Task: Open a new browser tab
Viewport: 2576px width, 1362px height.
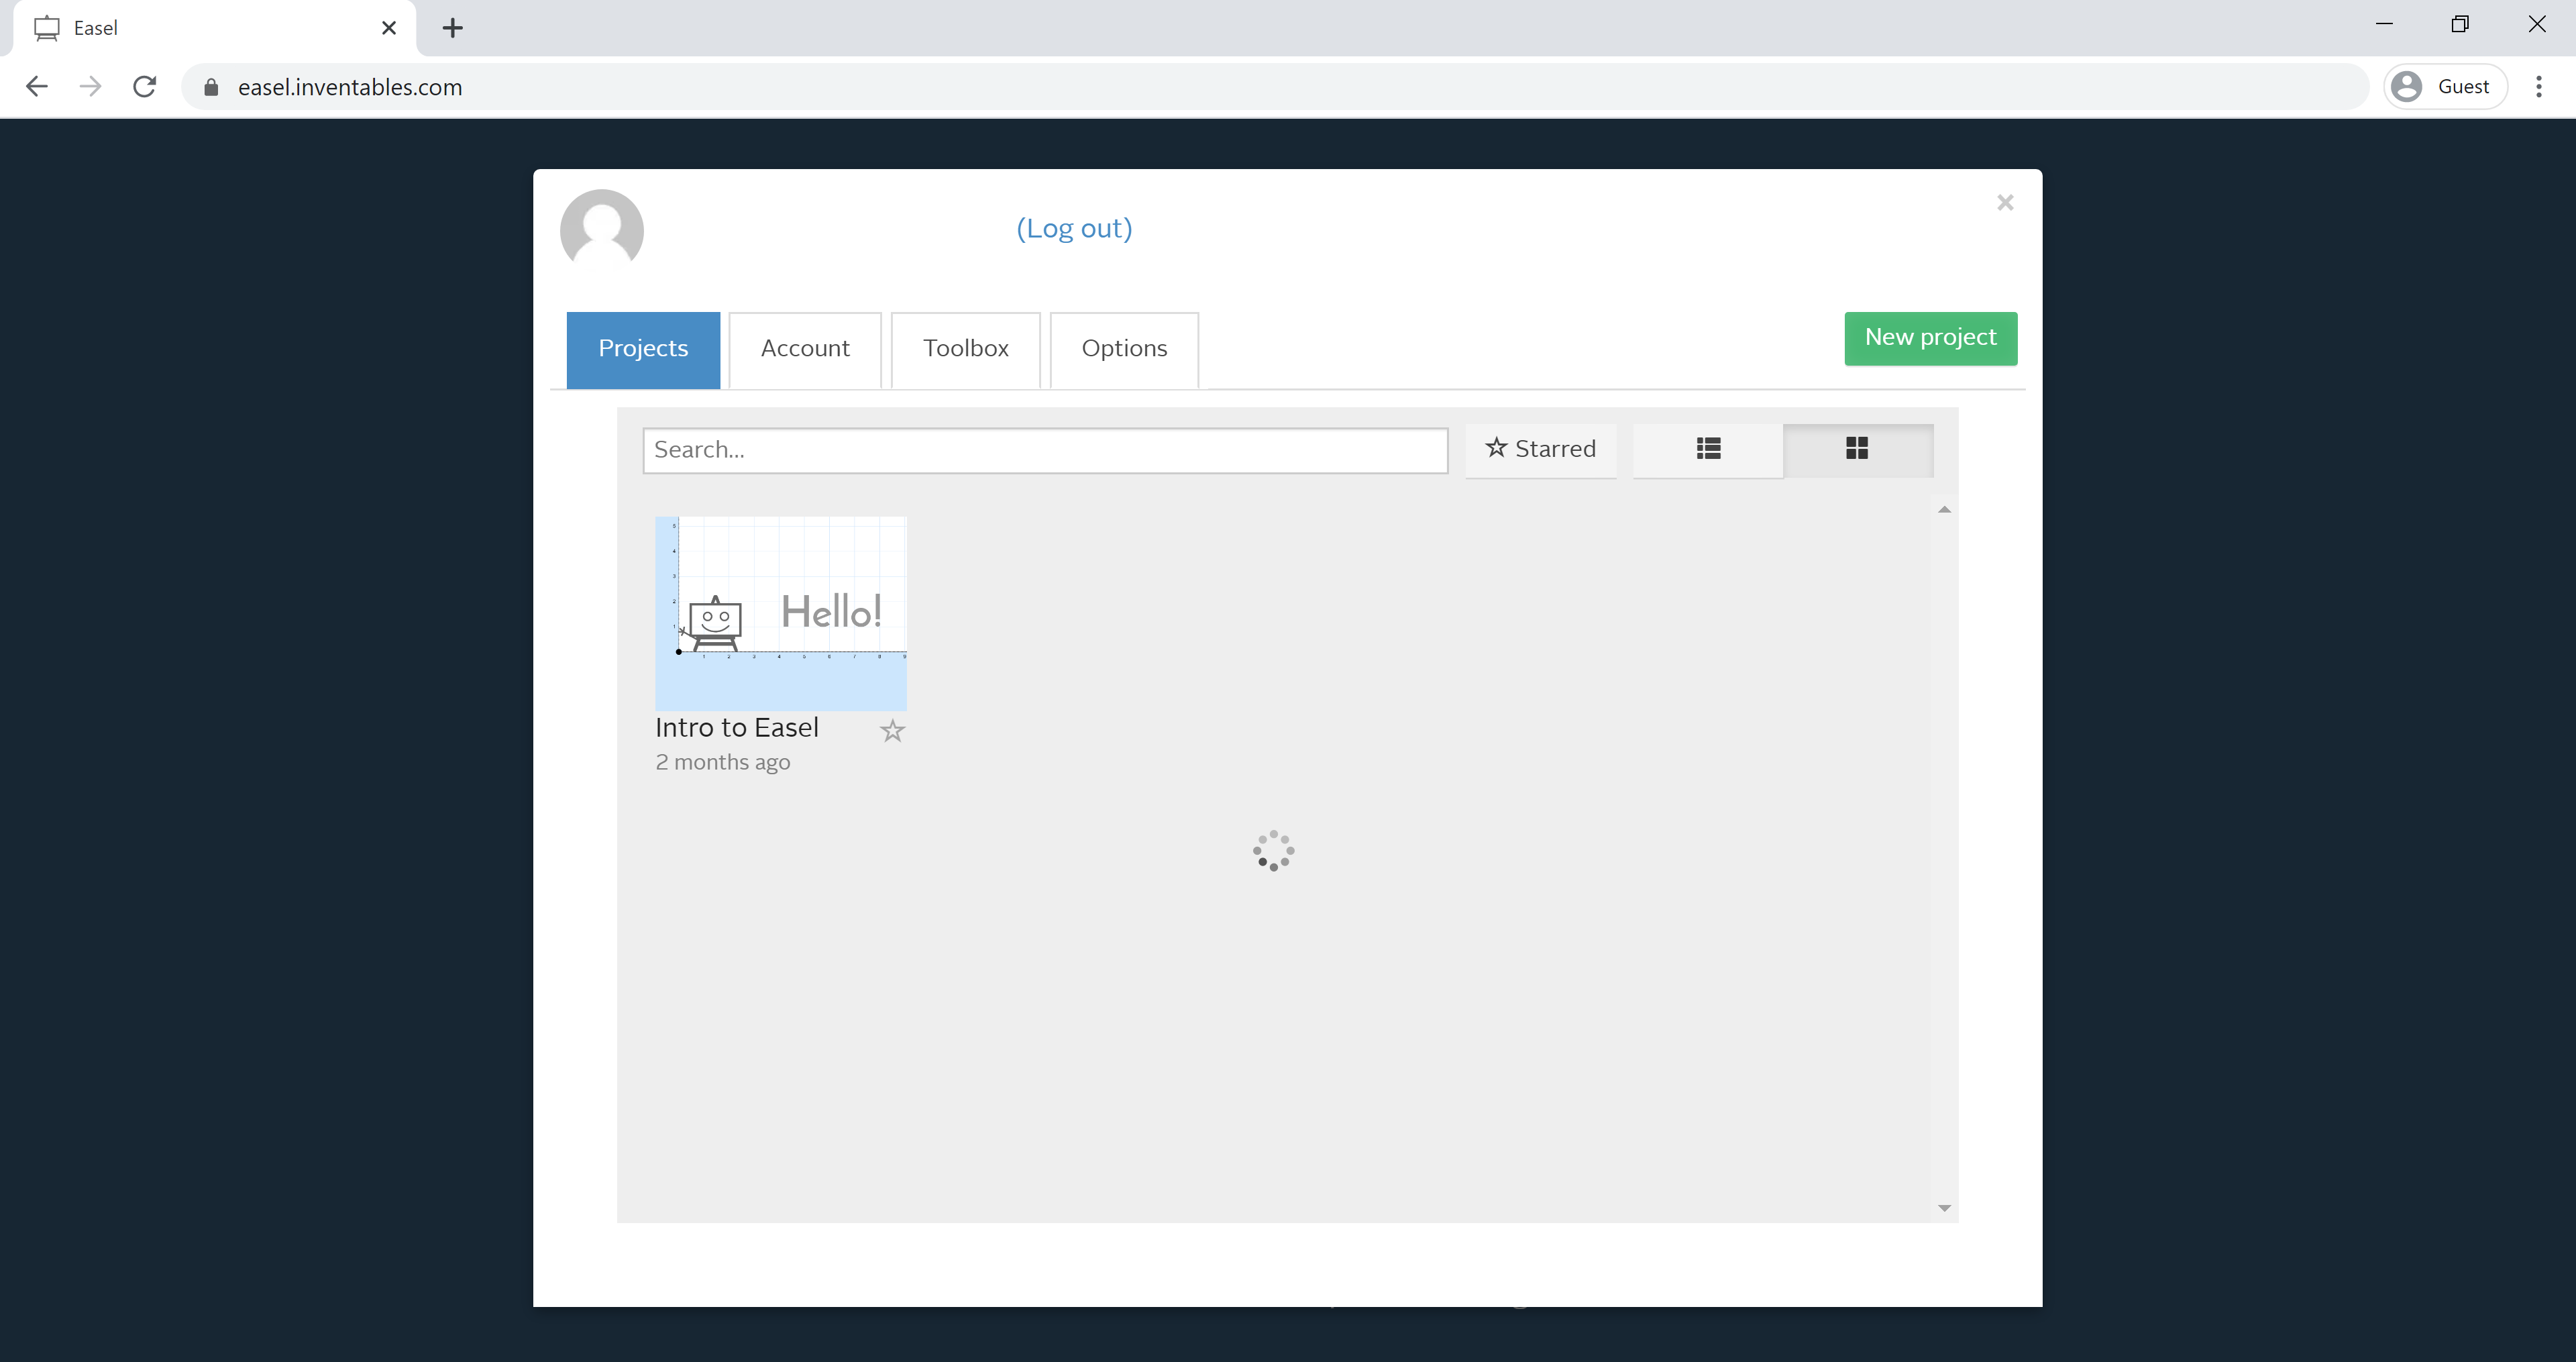Action: (x=452, y=28)
